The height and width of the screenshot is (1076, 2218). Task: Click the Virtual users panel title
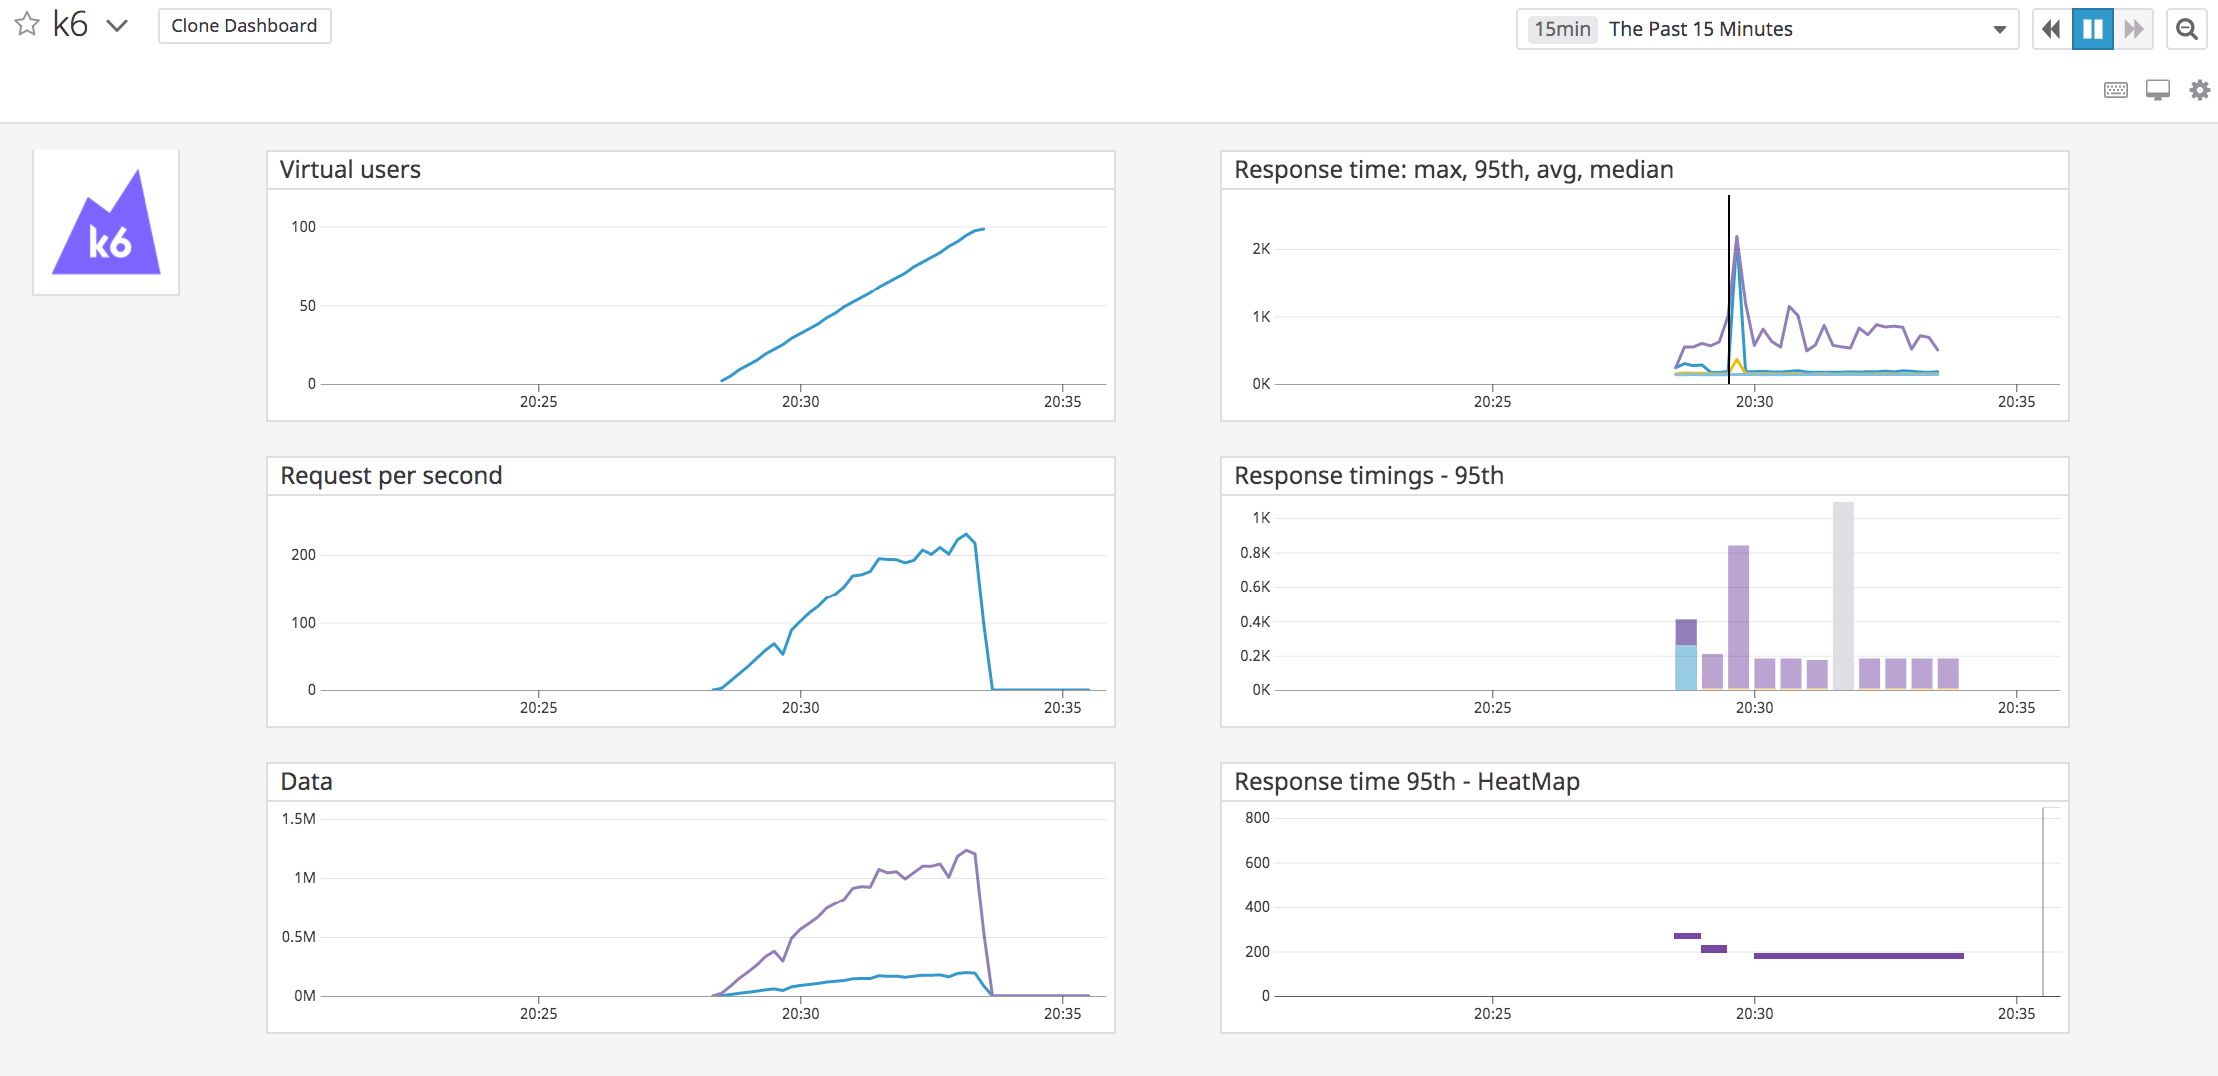click(x=351, y=169)
